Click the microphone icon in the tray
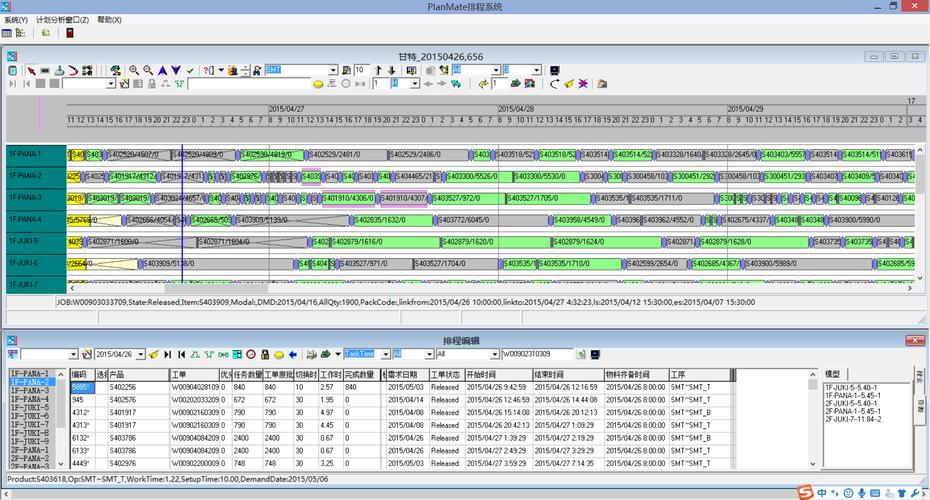This screenshot has height=500, width=930. point(861,493)
